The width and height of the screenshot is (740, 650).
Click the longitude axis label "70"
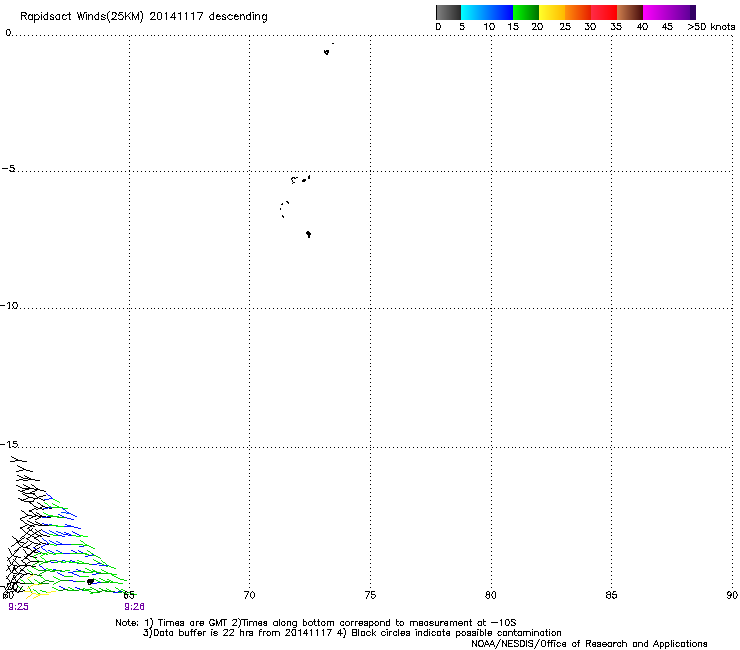[249, 595]
